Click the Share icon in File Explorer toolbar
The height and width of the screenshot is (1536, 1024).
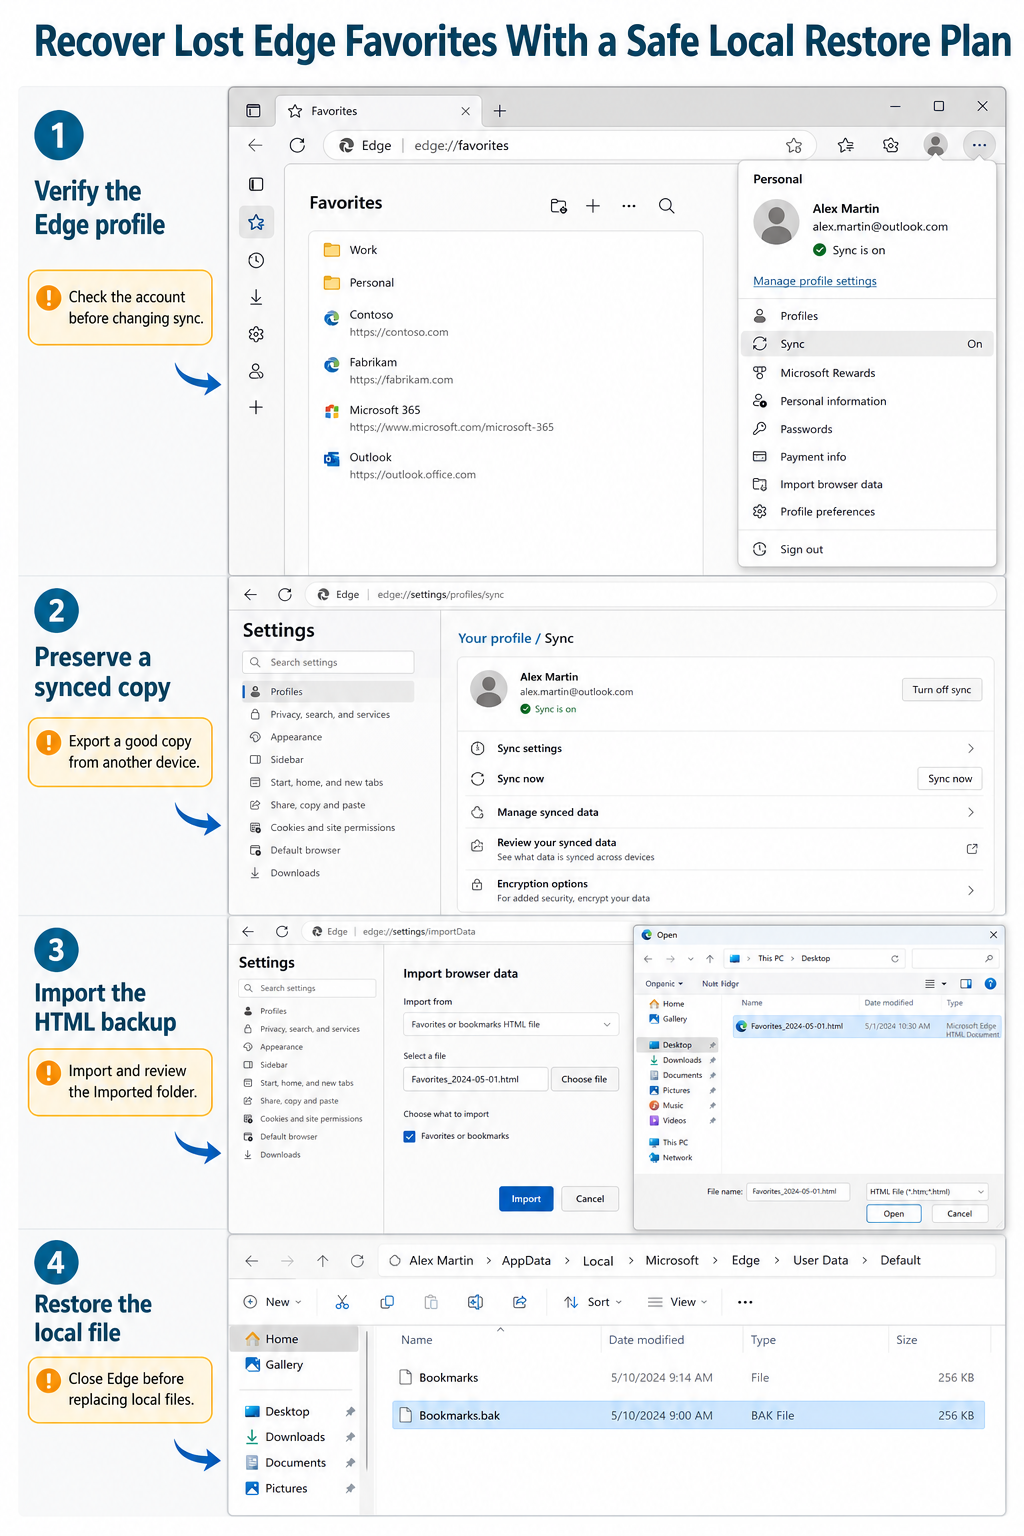coord(520,1302)
